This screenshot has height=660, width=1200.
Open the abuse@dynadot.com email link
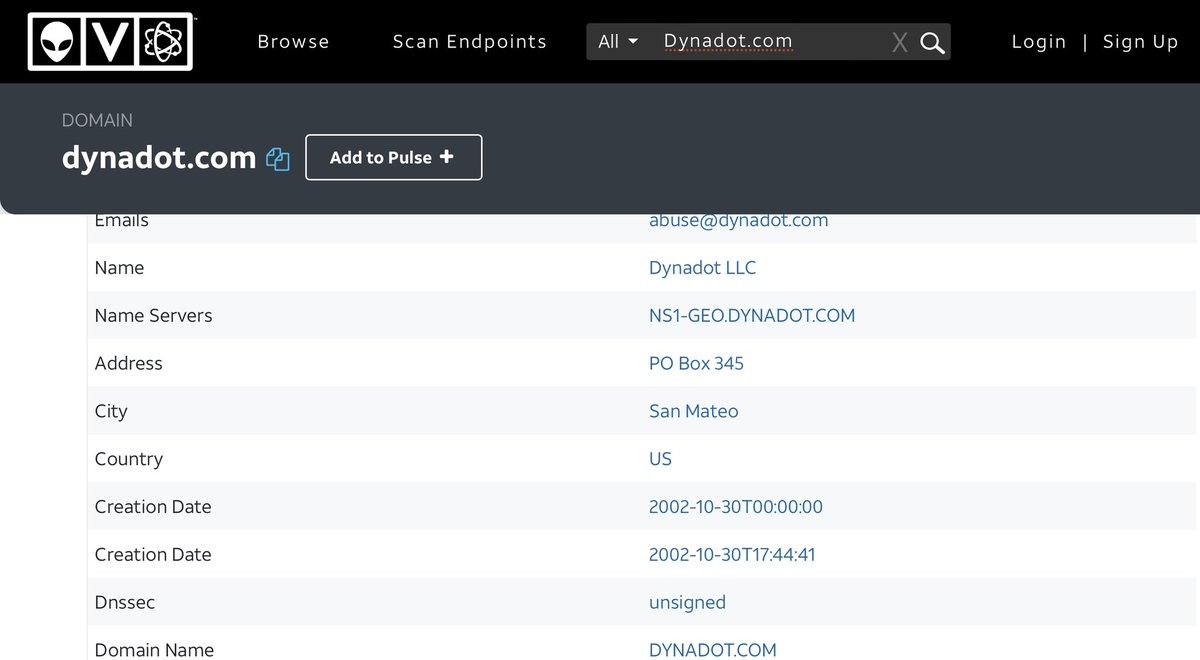point(738,221)
